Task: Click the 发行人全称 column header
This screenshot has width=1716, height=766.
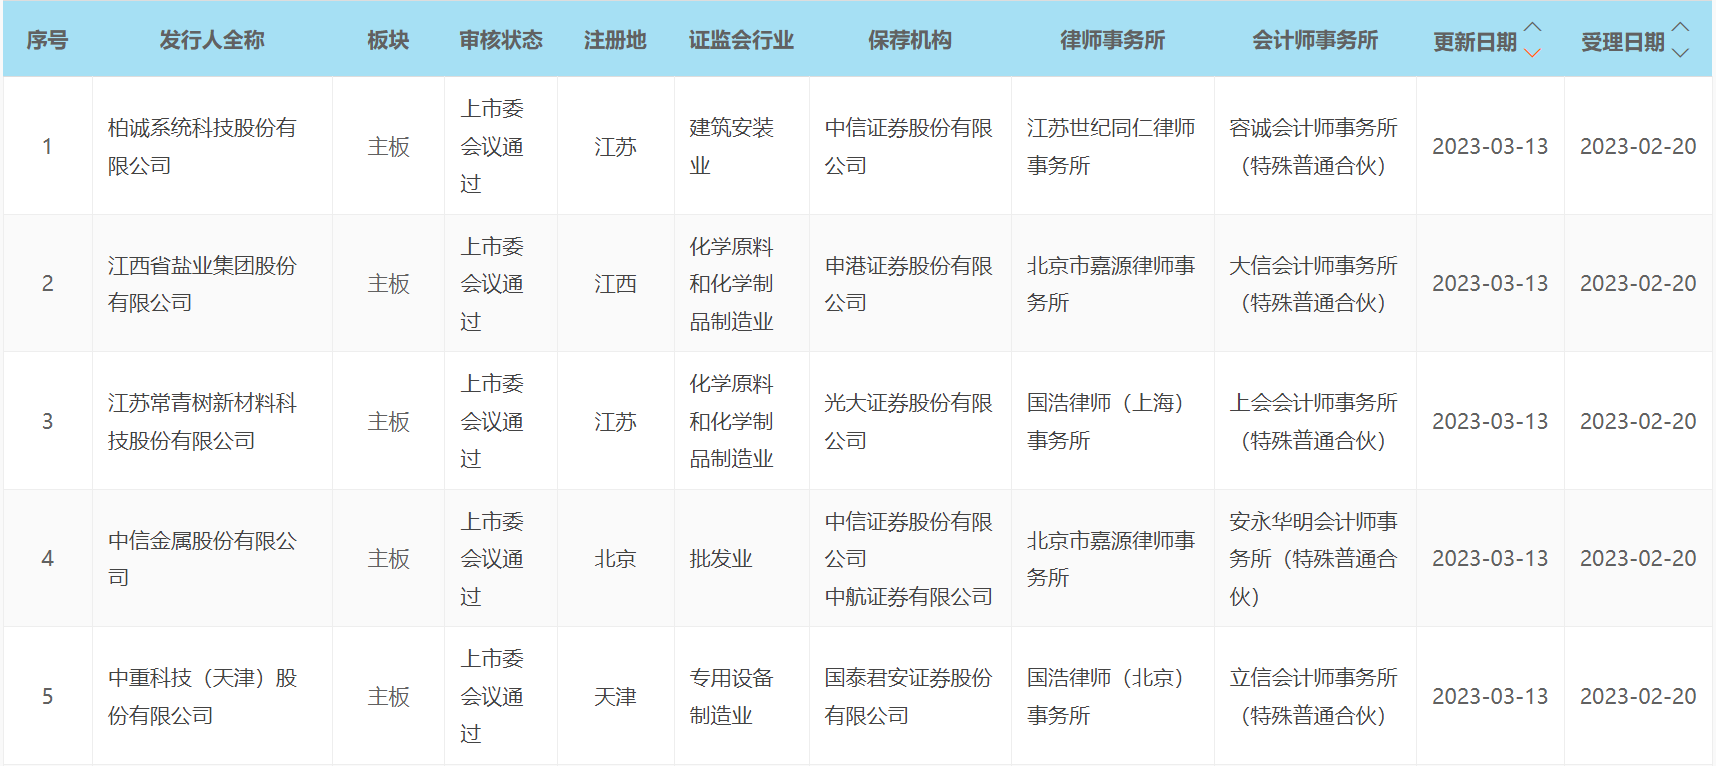Action: coord(212,40)
